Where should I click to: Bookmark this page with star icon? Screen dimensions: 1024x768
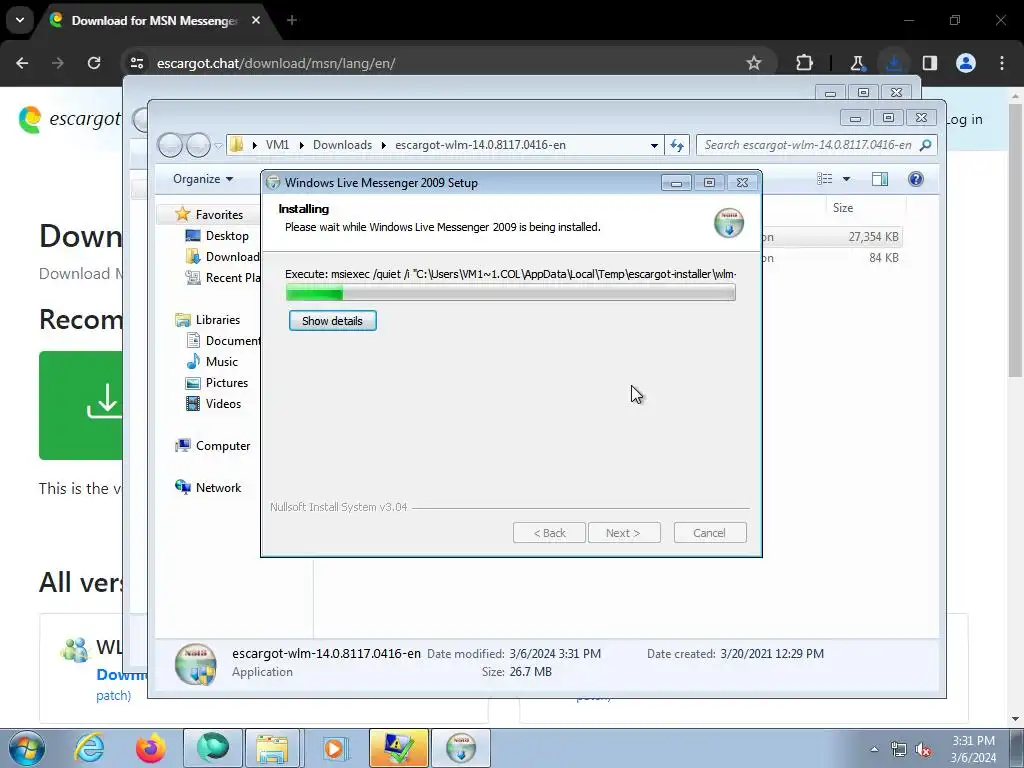pos(754,63)
